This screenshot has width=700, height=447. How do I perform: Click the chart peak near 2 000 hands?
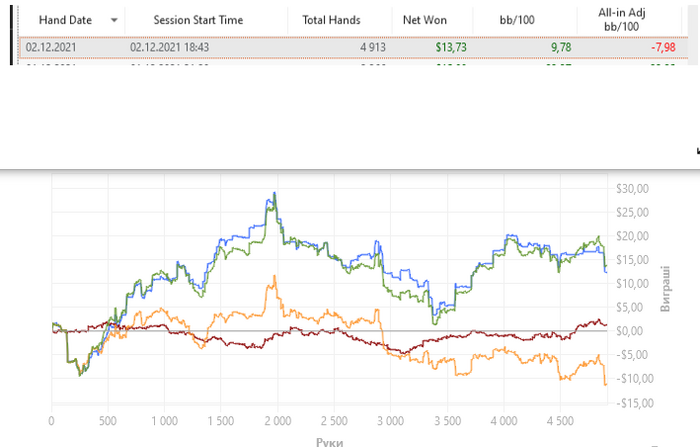coord(275,193)
